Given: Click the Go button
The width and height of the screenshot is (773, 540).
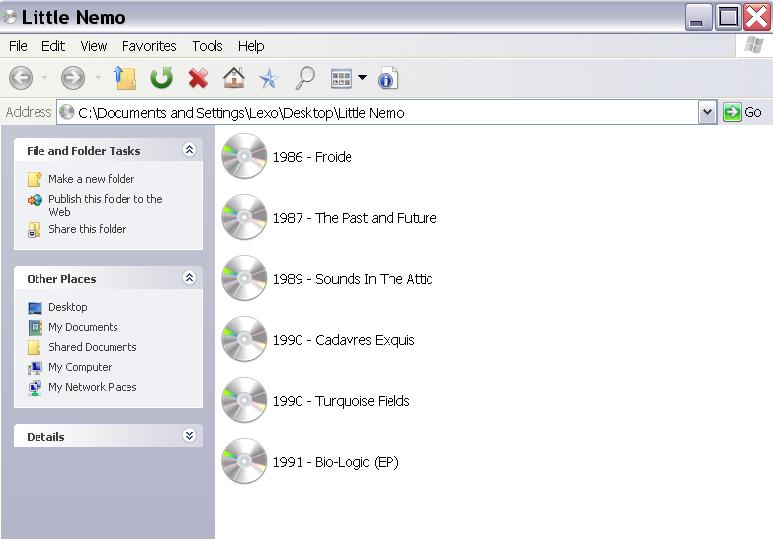Looking at the screenshot, I should coord(743,112).
